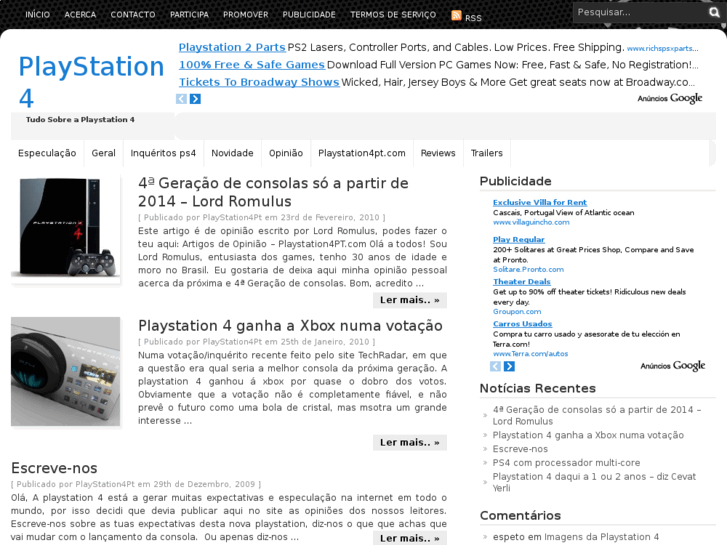Click the www.richspsxparts URL in top ad
This screenshot has width=727, height=545.
tap(663, 48)
